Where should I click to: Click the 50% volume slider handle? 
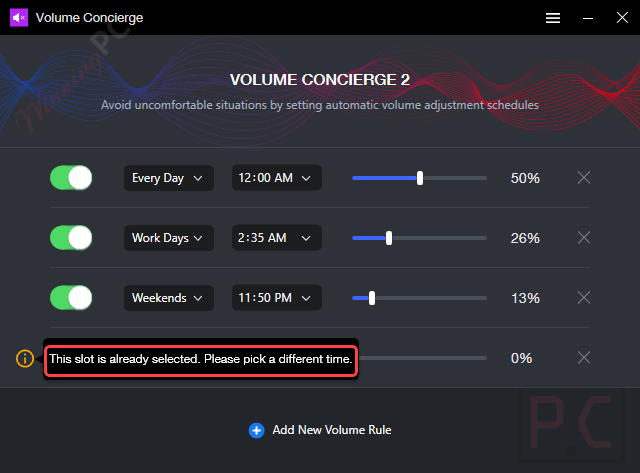tap(420, 178)
